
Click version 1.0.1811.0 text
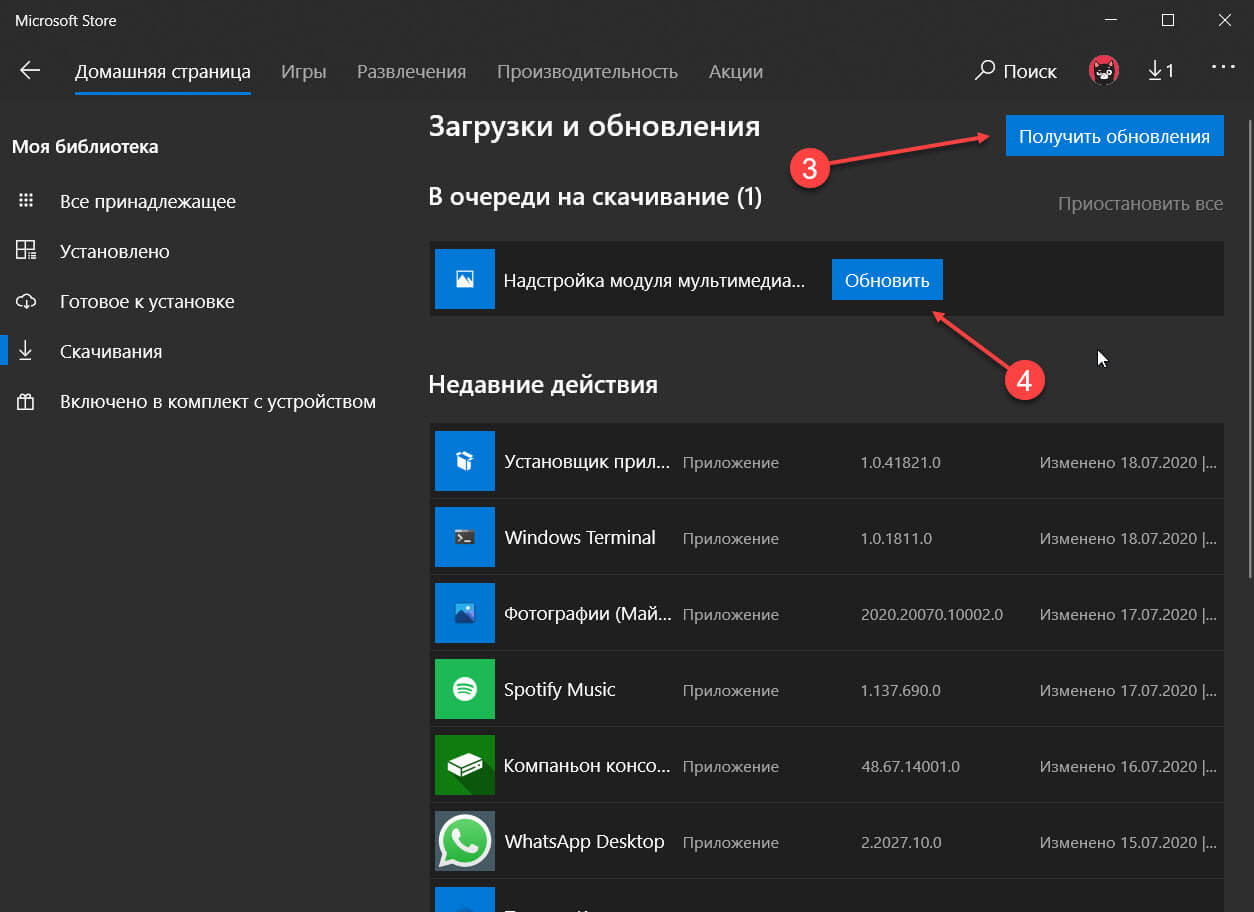click(x=897, y=538)
